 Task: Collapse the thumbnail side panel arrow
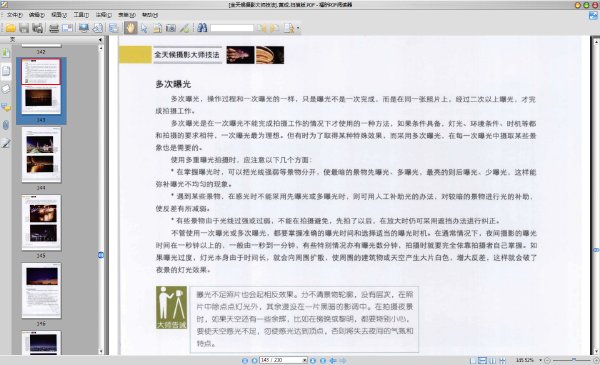(x=100, y=39)
